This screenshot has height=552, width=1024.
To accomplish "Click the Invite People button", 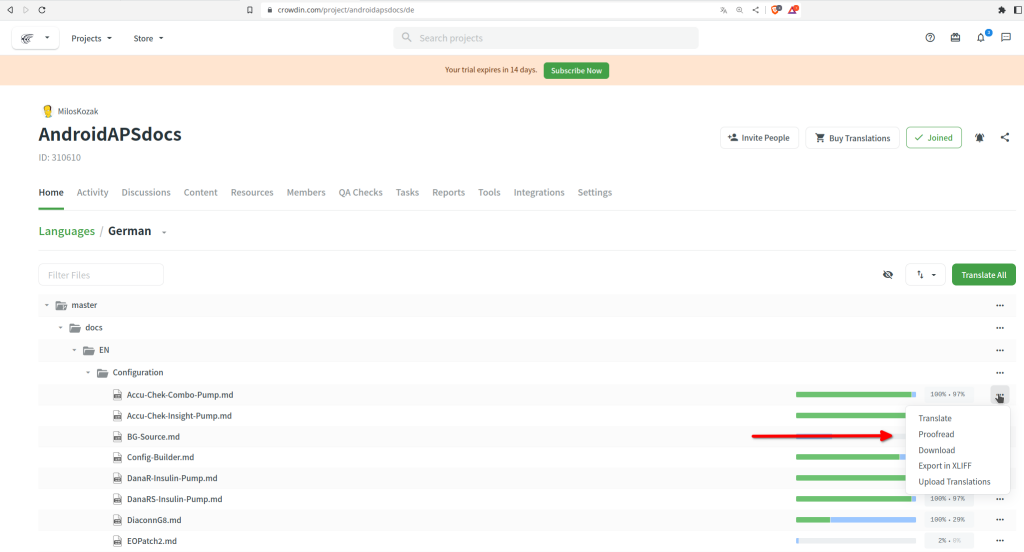I will [x=759, y=138].
